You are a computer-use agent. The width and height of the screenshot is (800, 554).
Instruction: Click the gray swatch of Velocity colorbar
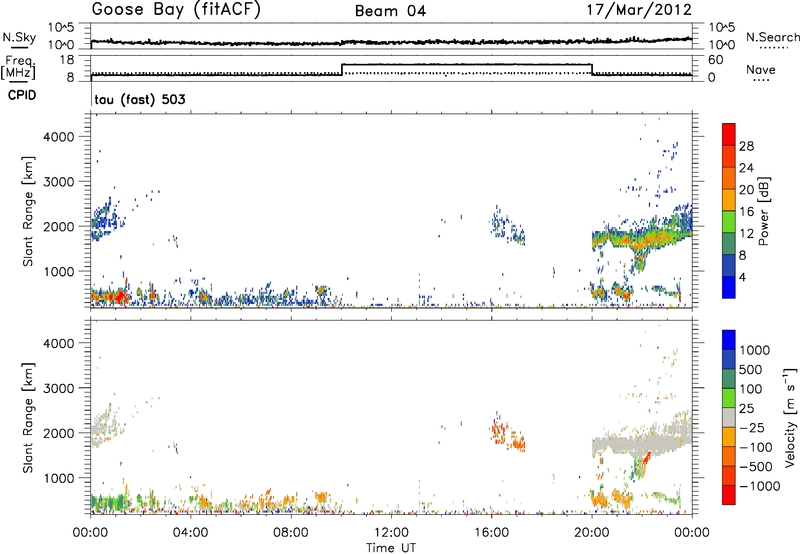pos(729,417)
